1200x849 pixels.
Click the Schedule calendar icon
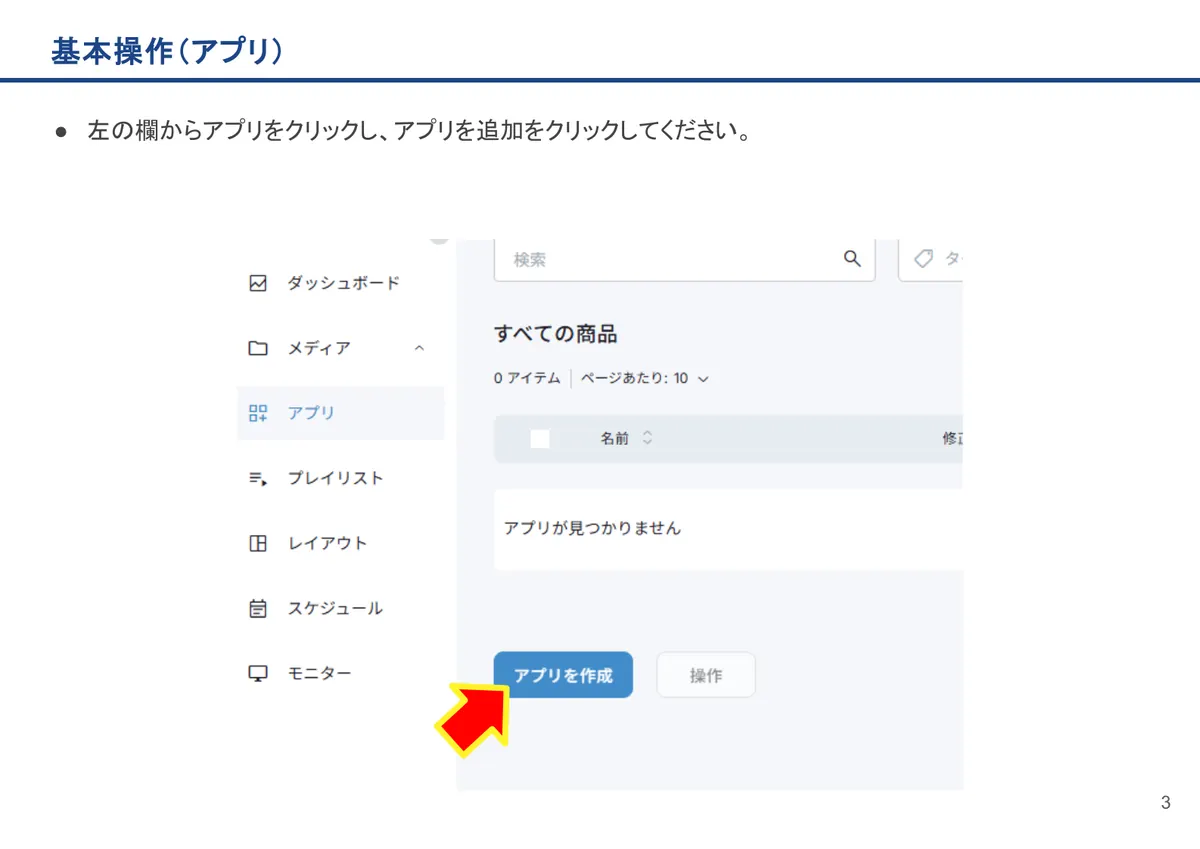pos(258,608)
